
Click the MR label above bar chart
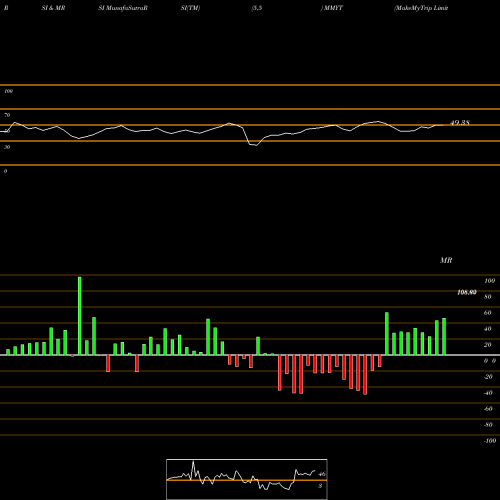click(446, 260)
